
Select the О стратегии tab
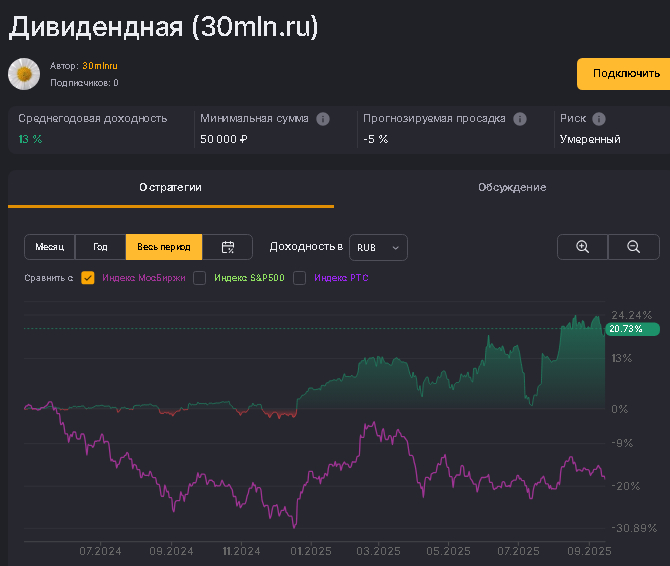[171, 187]
